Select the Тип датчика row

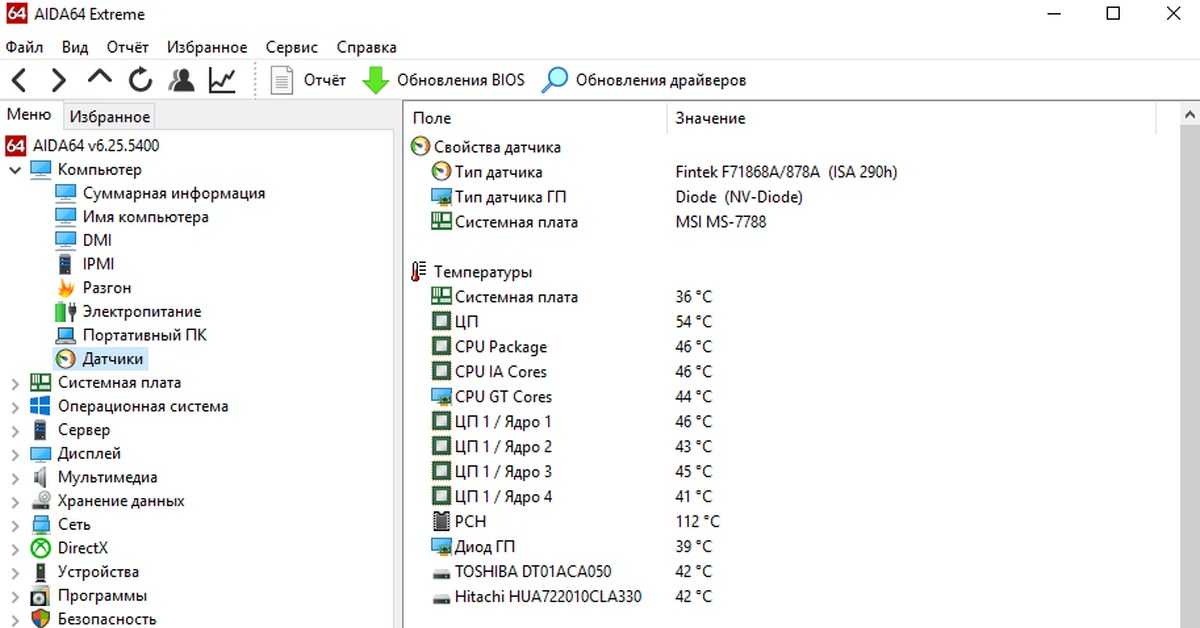[x=498, y=172]
